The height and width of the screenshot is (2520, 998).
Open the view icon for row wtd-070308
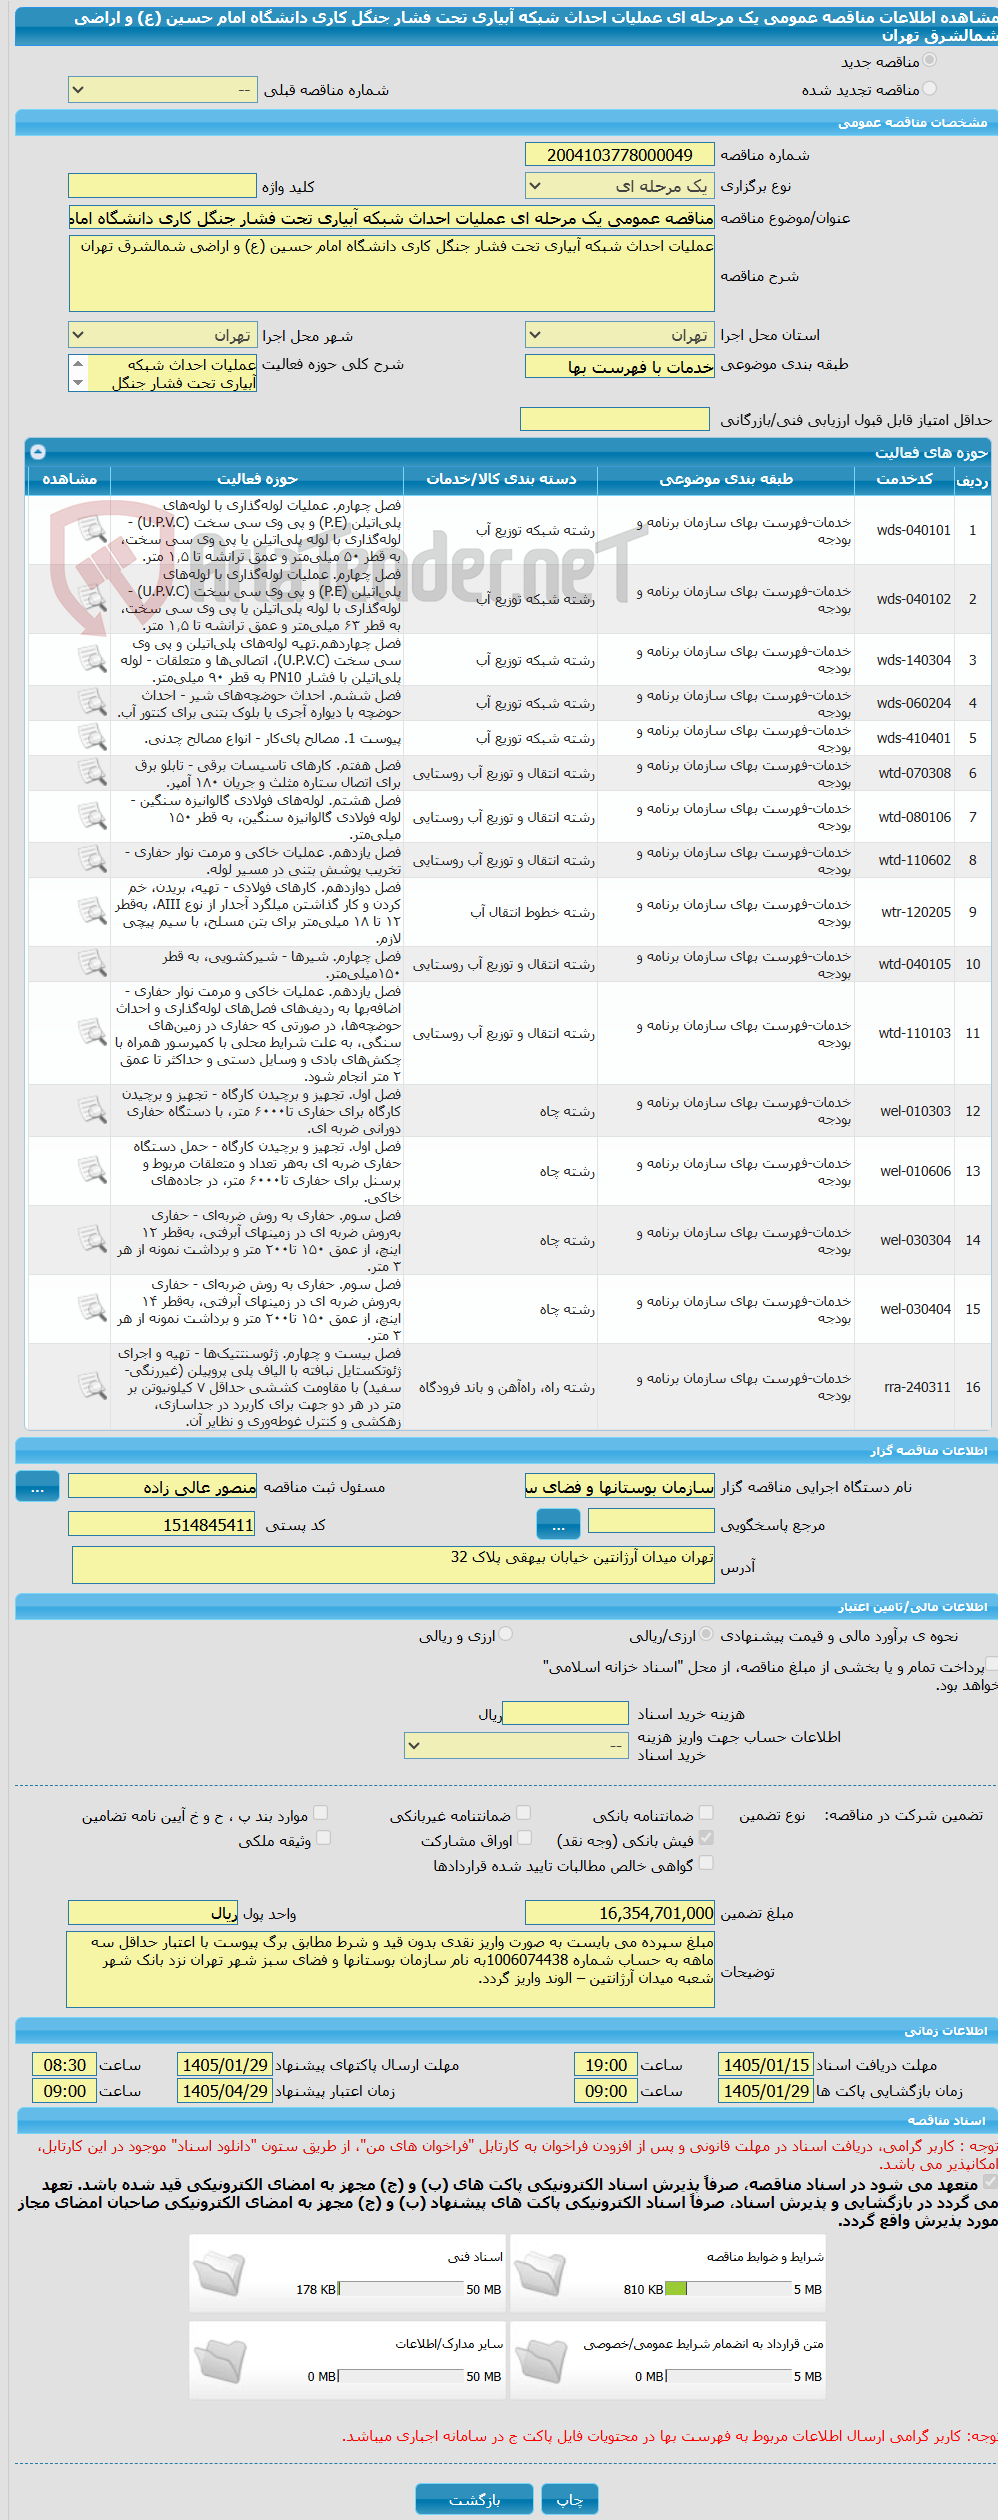coord(92,773)
